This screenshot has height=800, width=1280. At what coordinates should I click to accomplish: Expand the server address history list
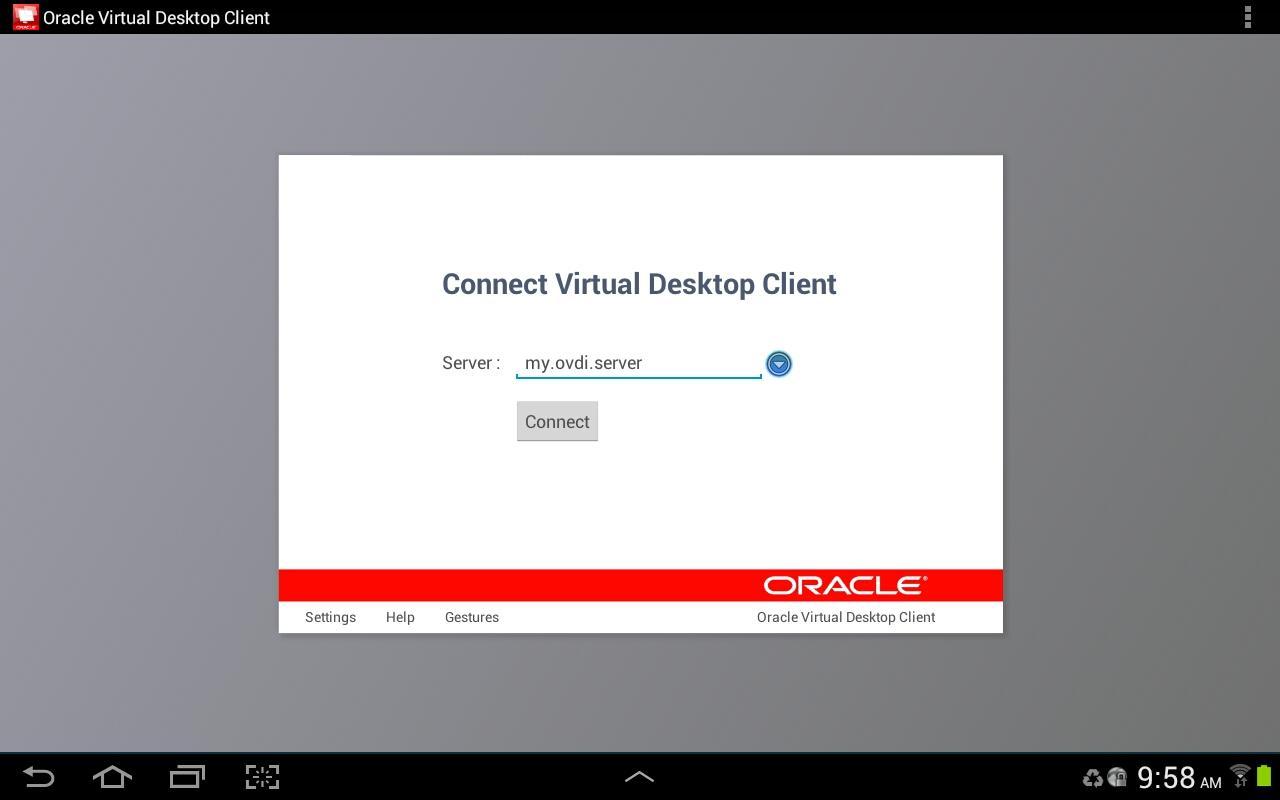[778, 363]
